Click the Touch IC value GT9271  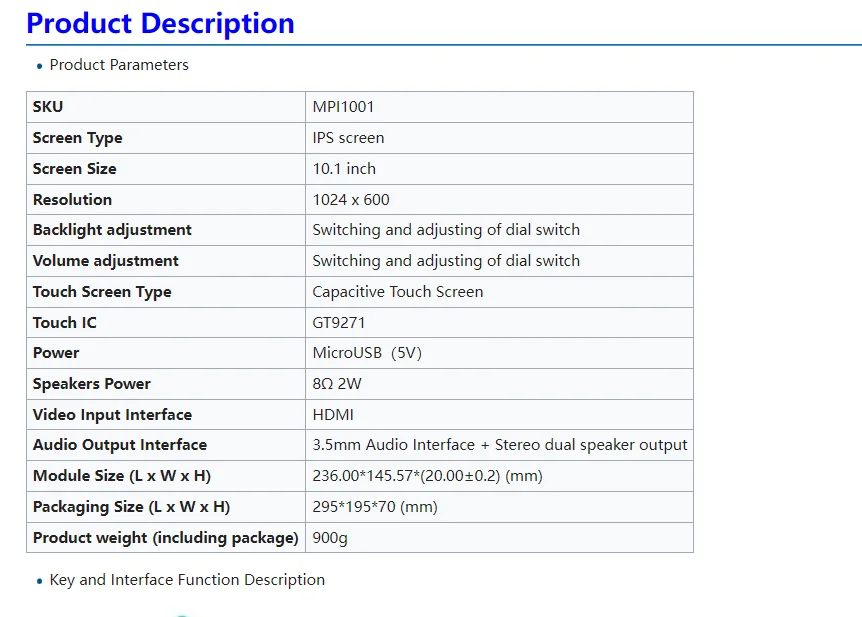[339, 323]
